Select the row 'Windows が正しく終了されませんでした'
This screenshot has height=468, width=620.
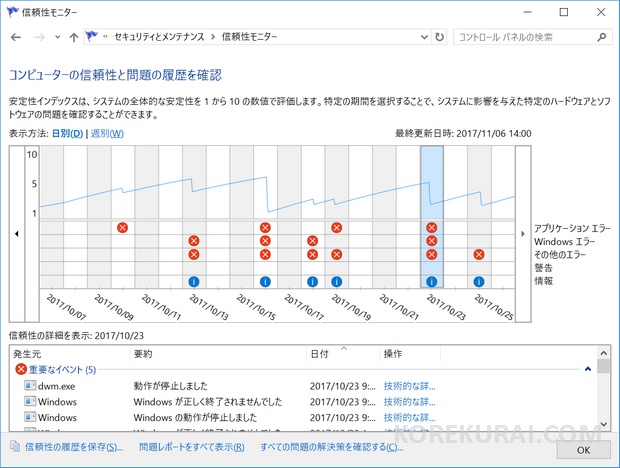click(304, 402)
